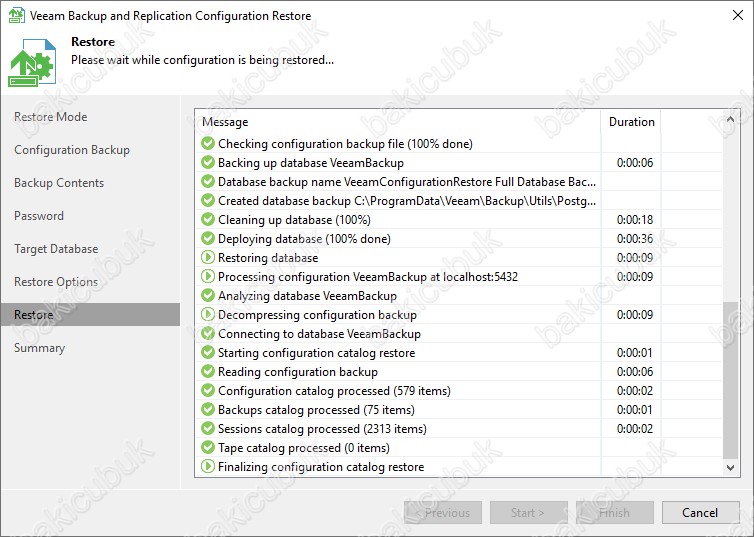The height and width of the screenshot is (537, 754).
Task: Click status icon beside Created database backup row
Action: [x=208, y=200]
